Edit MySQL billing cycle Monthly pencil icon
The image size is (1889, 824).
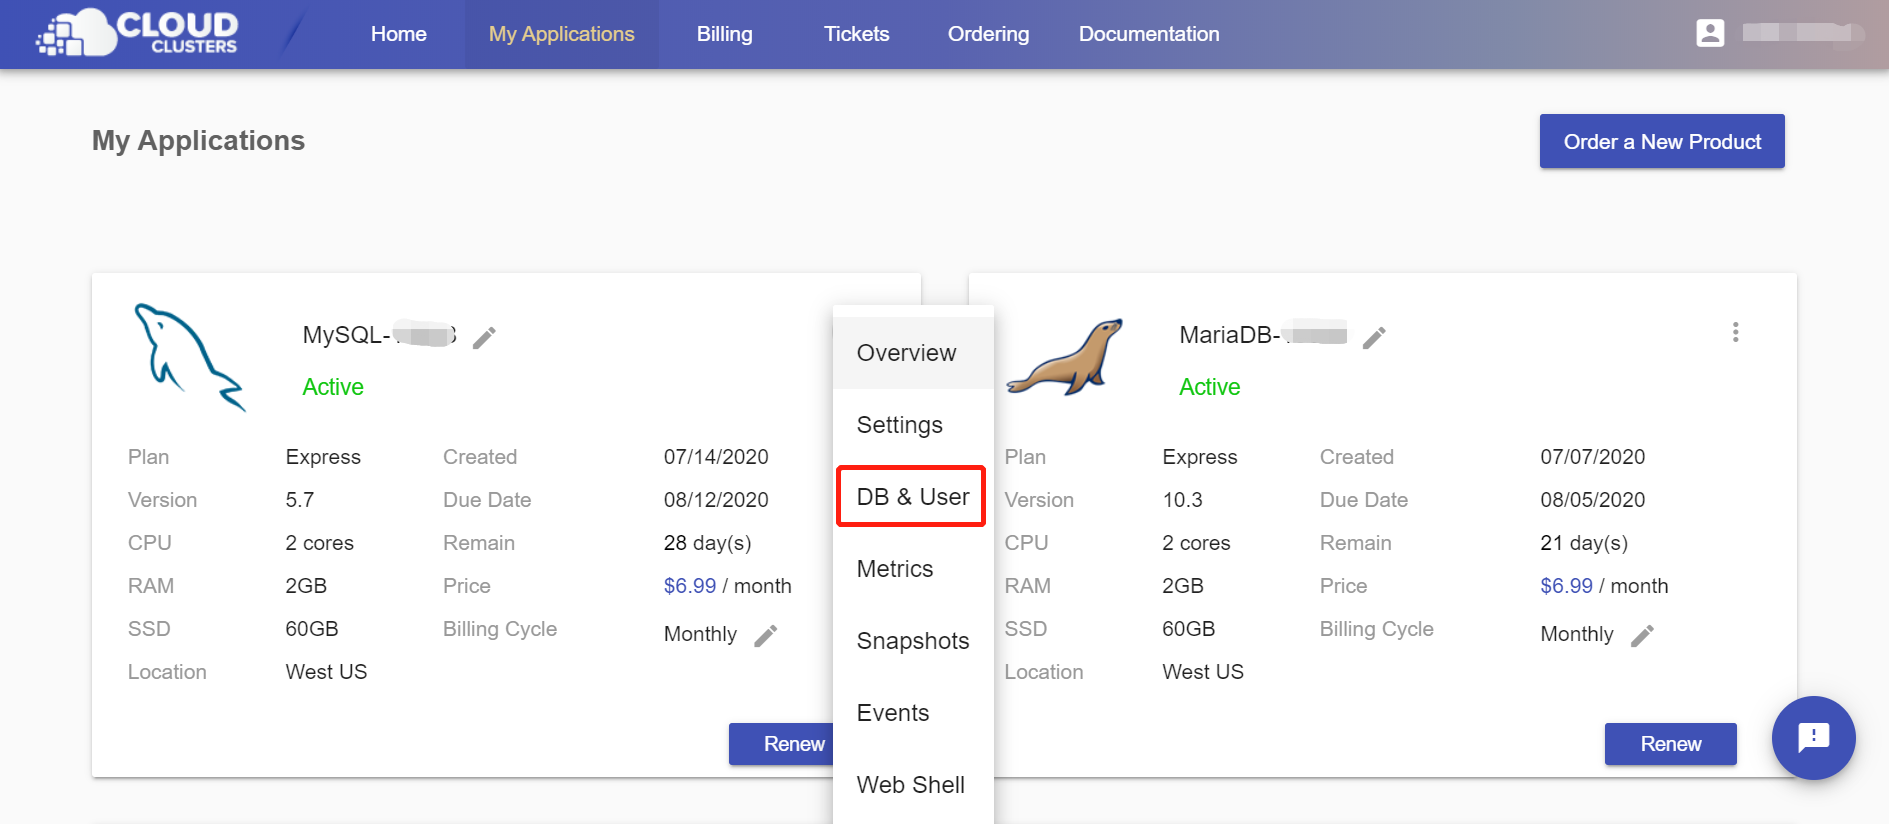[766, 636]
